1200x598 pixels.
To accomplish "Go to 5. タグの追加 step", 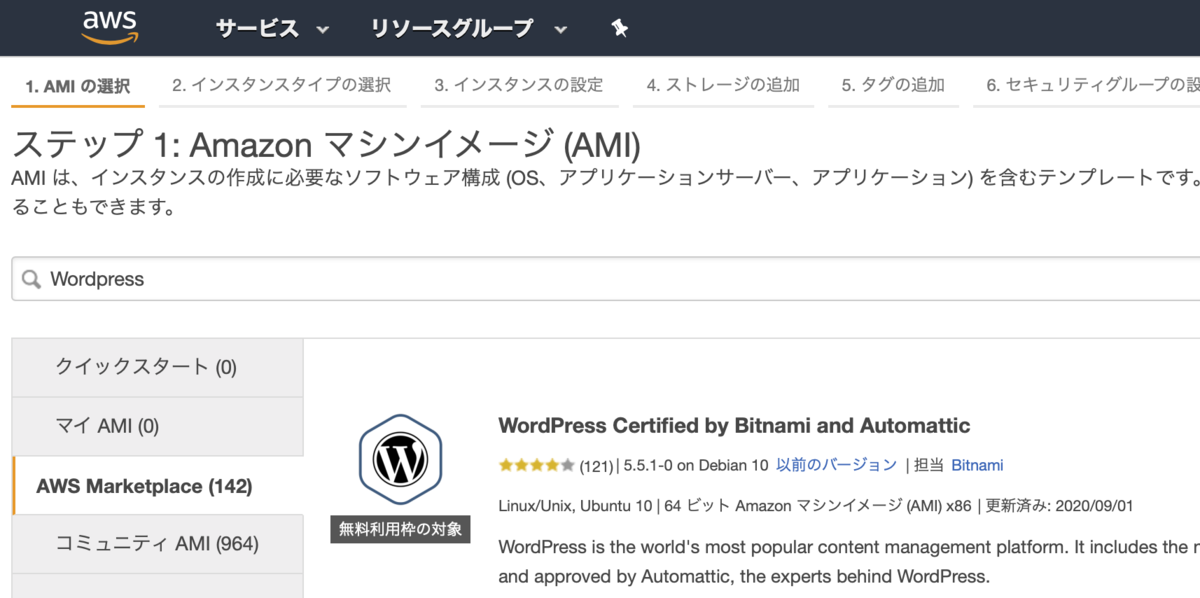I will 892,86.
